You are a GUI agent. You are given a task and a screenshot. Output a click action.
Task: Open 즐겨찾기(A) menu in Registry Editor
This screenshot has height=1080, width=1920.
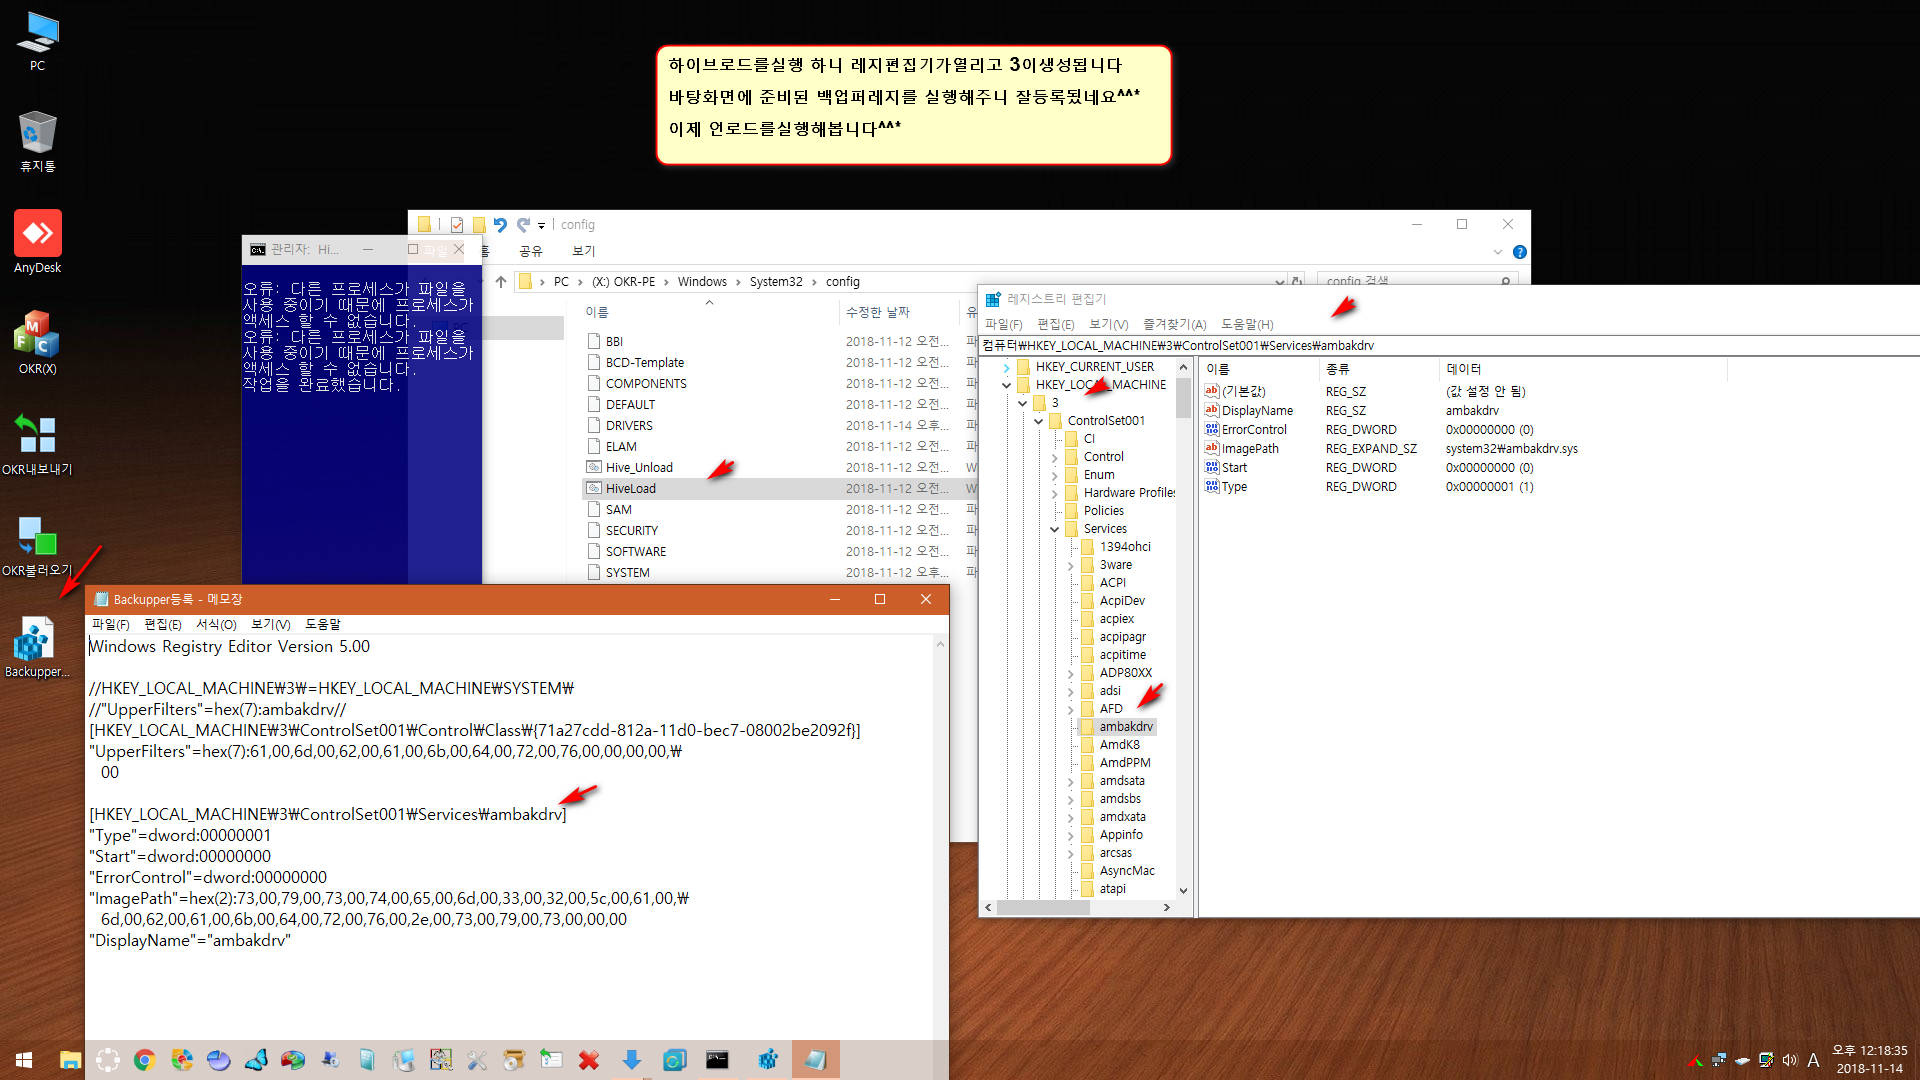[1174, 324]
